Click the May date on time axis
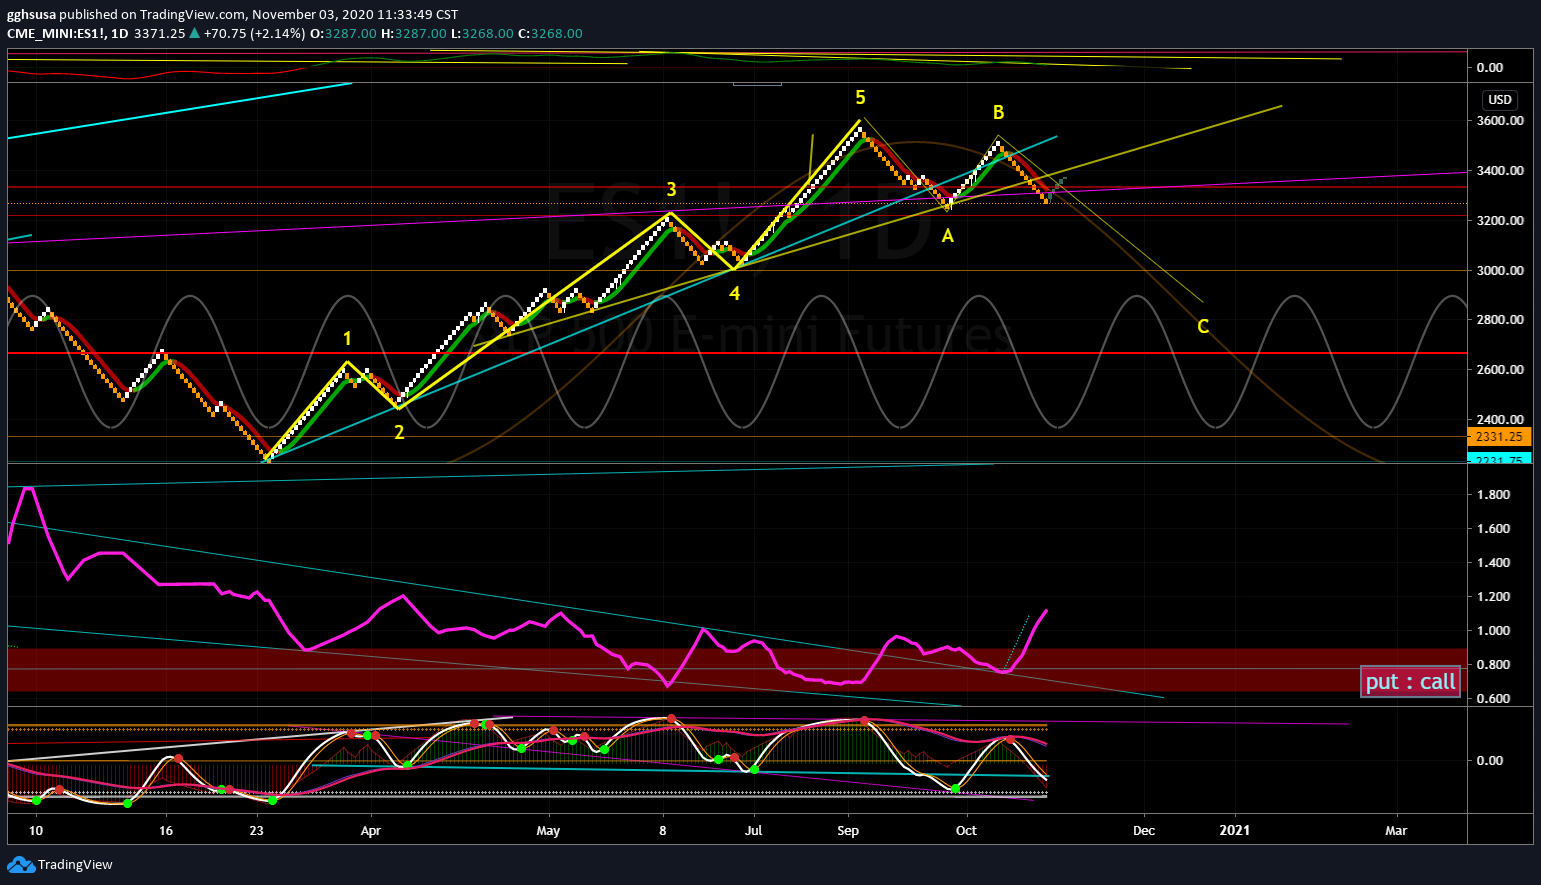Viewport: 1541px width, 885px height. tap(548, 831)
